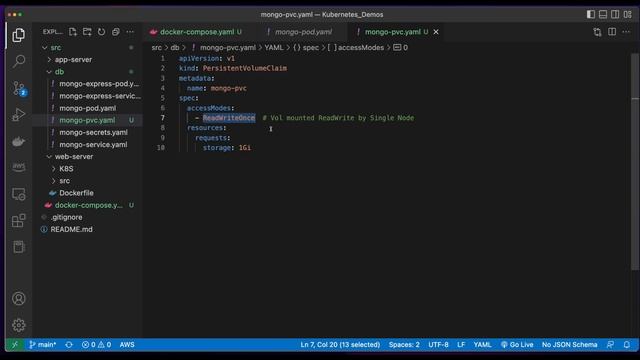Open the Search view icon

click(x=18, y=61)
